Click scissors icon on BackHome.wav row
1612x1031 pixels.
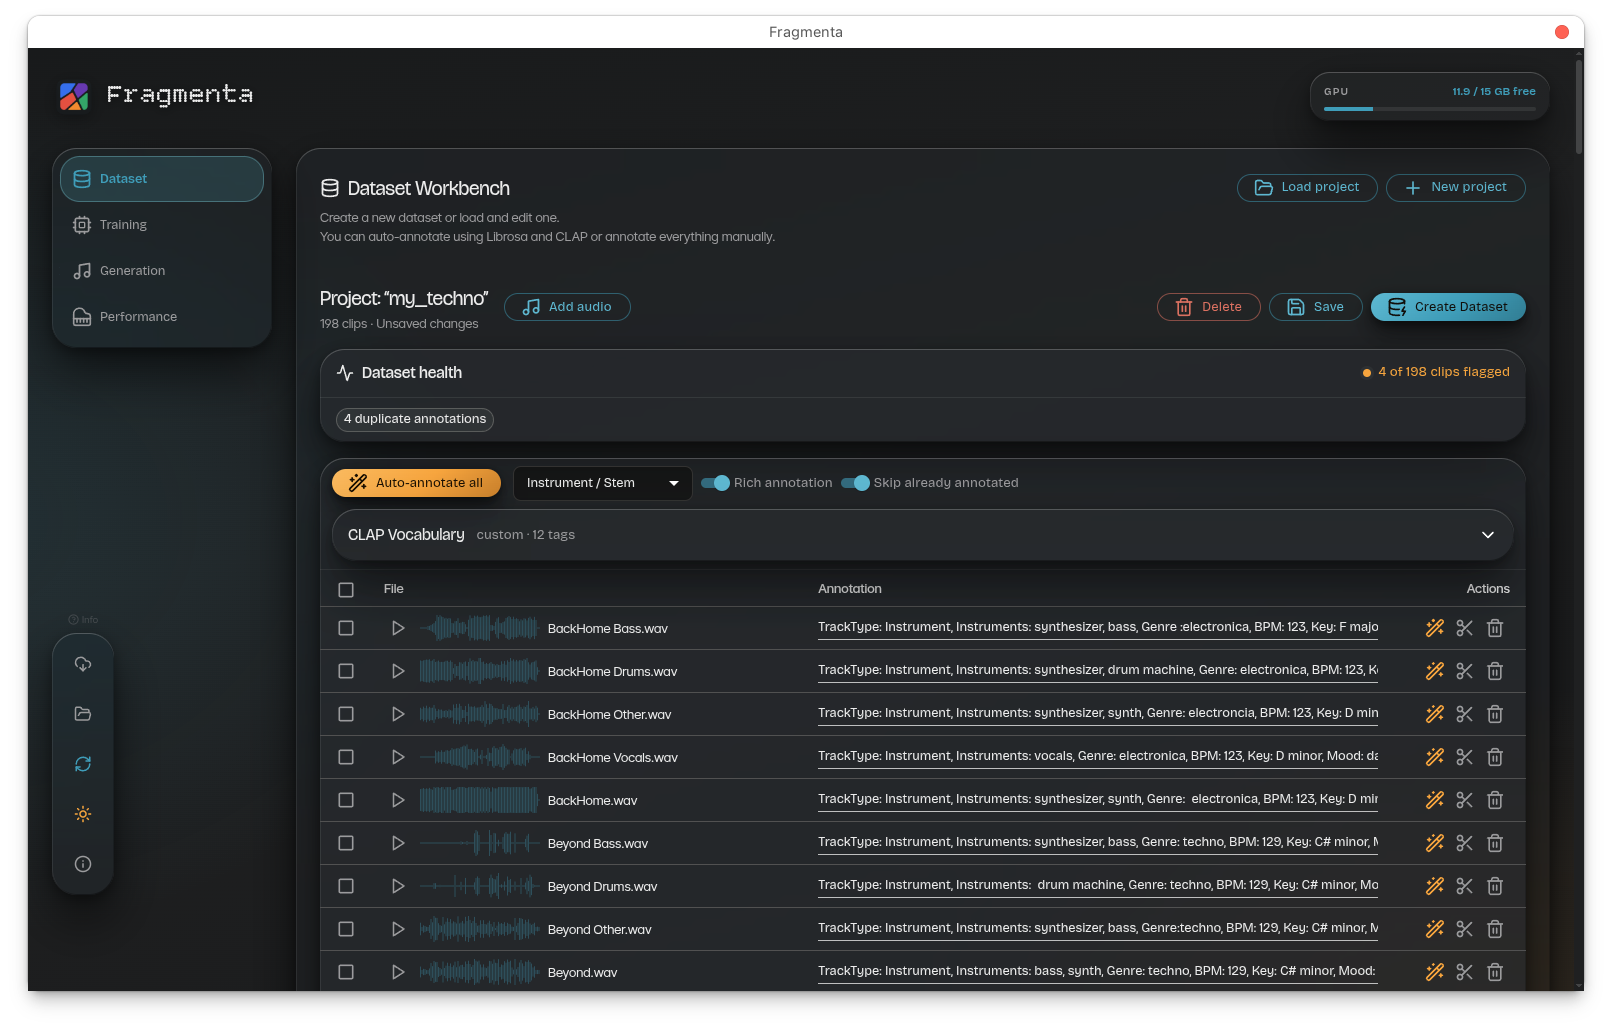(1465, 800)
